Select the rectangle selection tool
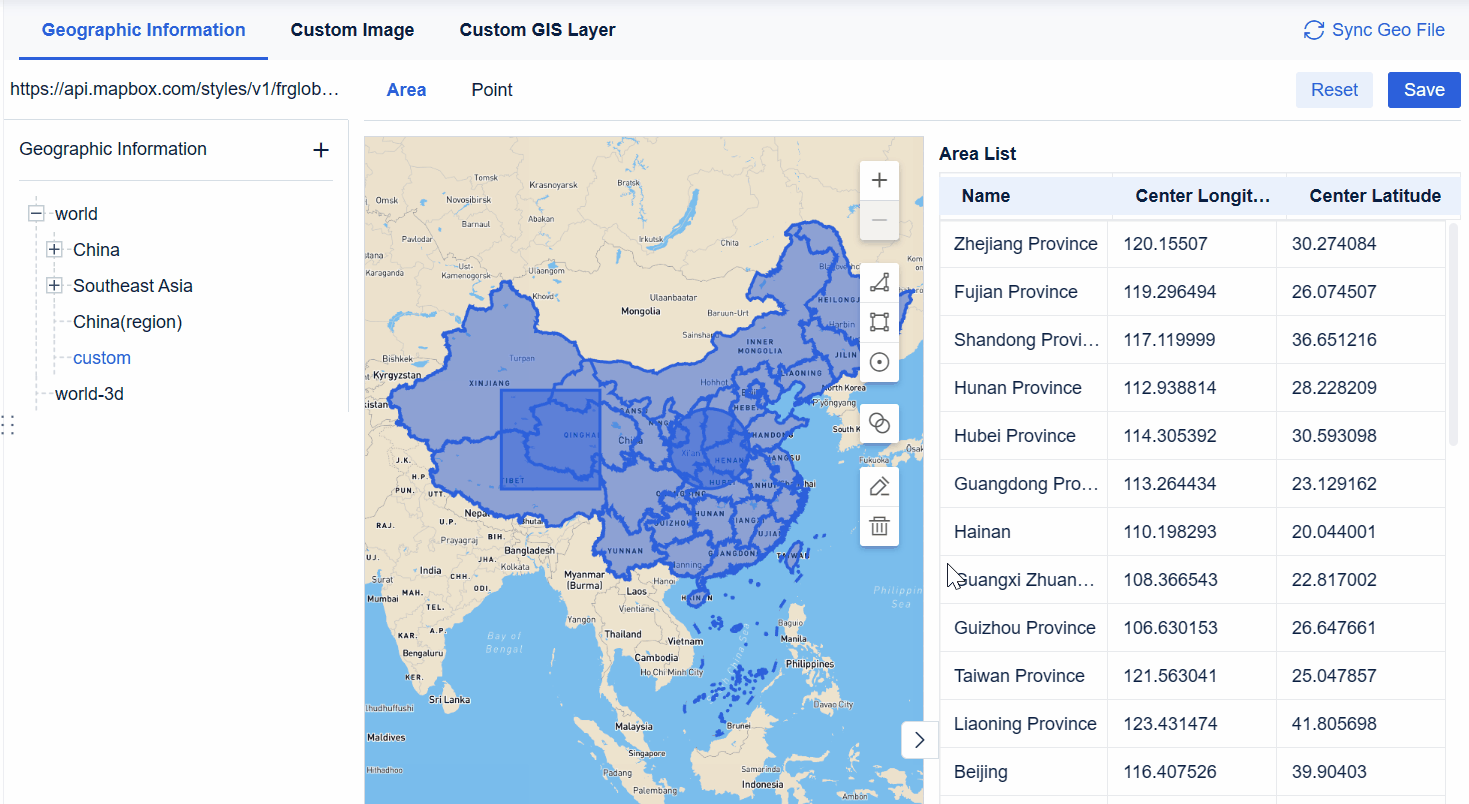1469x804 pixels. (878, 322)
